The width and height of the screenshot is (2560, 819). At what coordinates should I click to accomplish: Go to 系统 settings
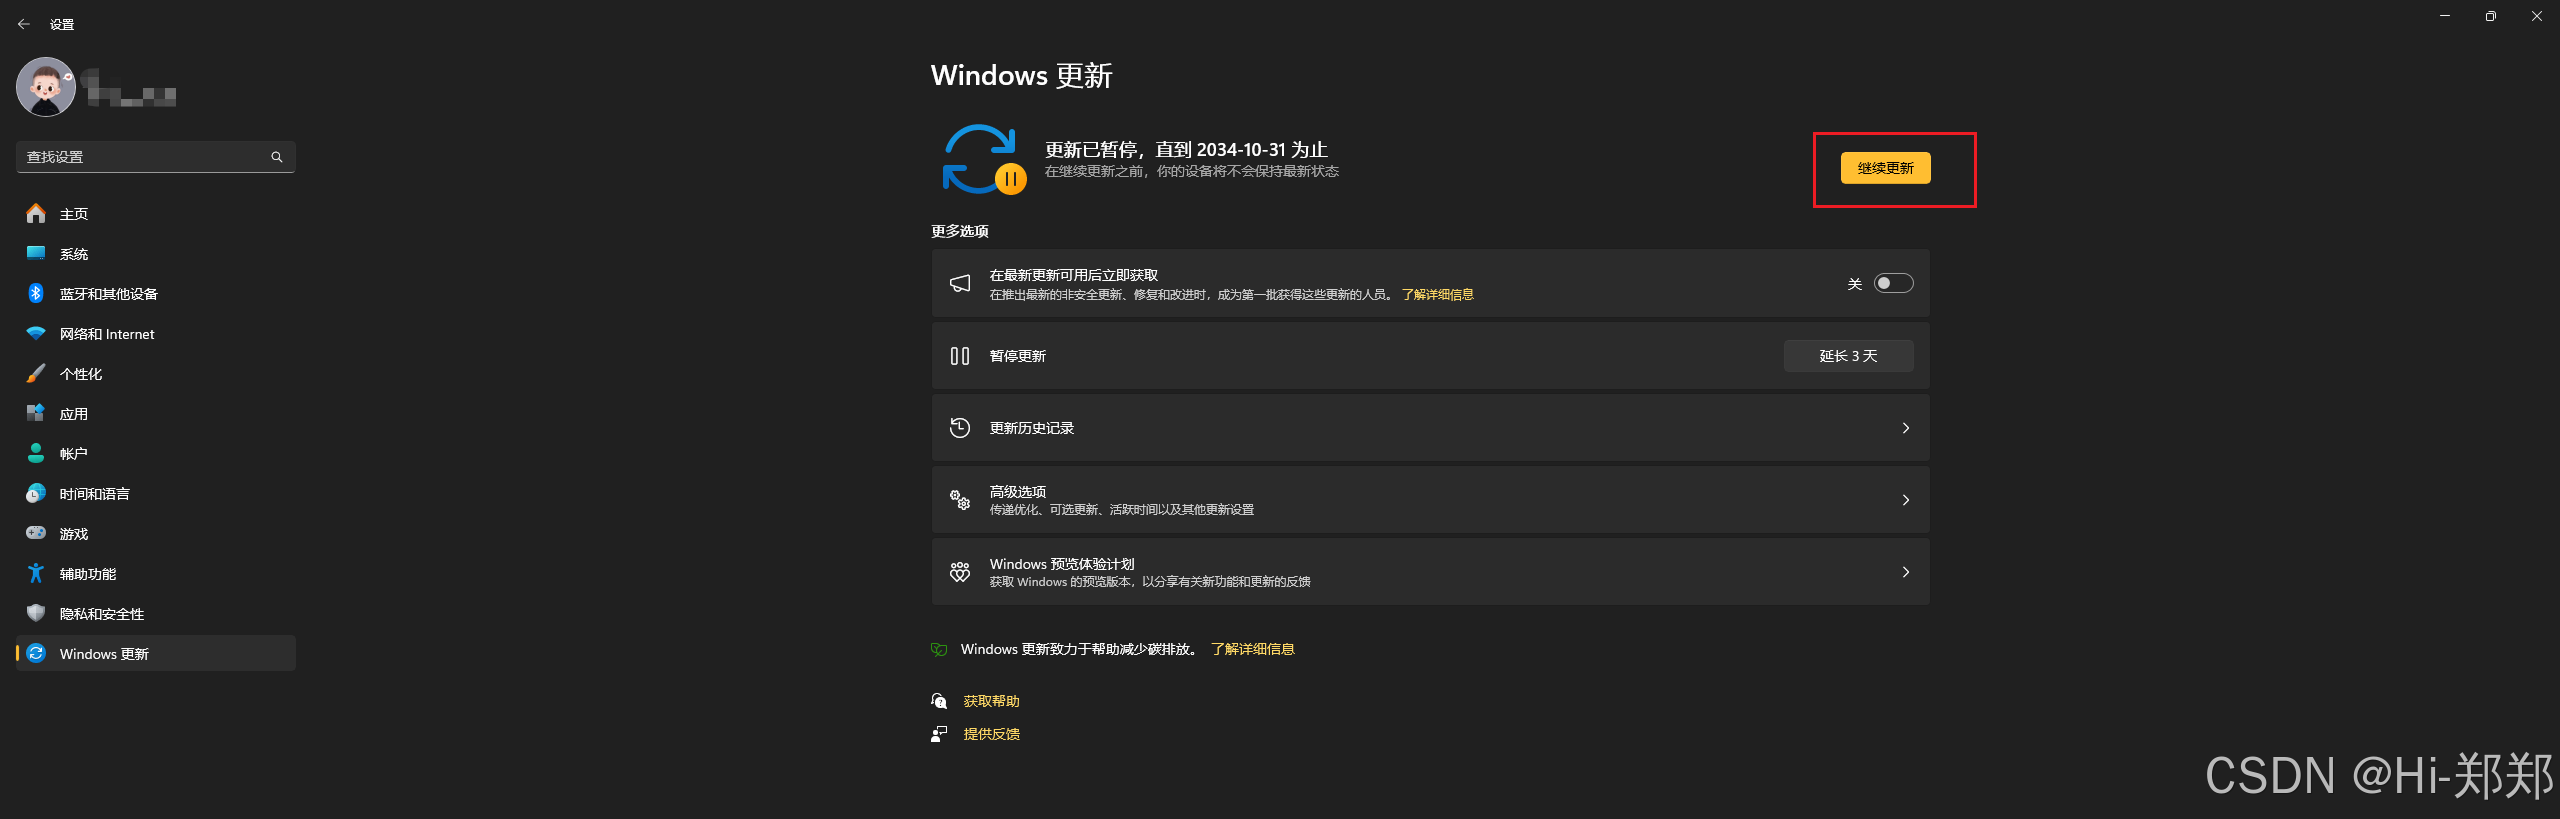pos(155,254)
